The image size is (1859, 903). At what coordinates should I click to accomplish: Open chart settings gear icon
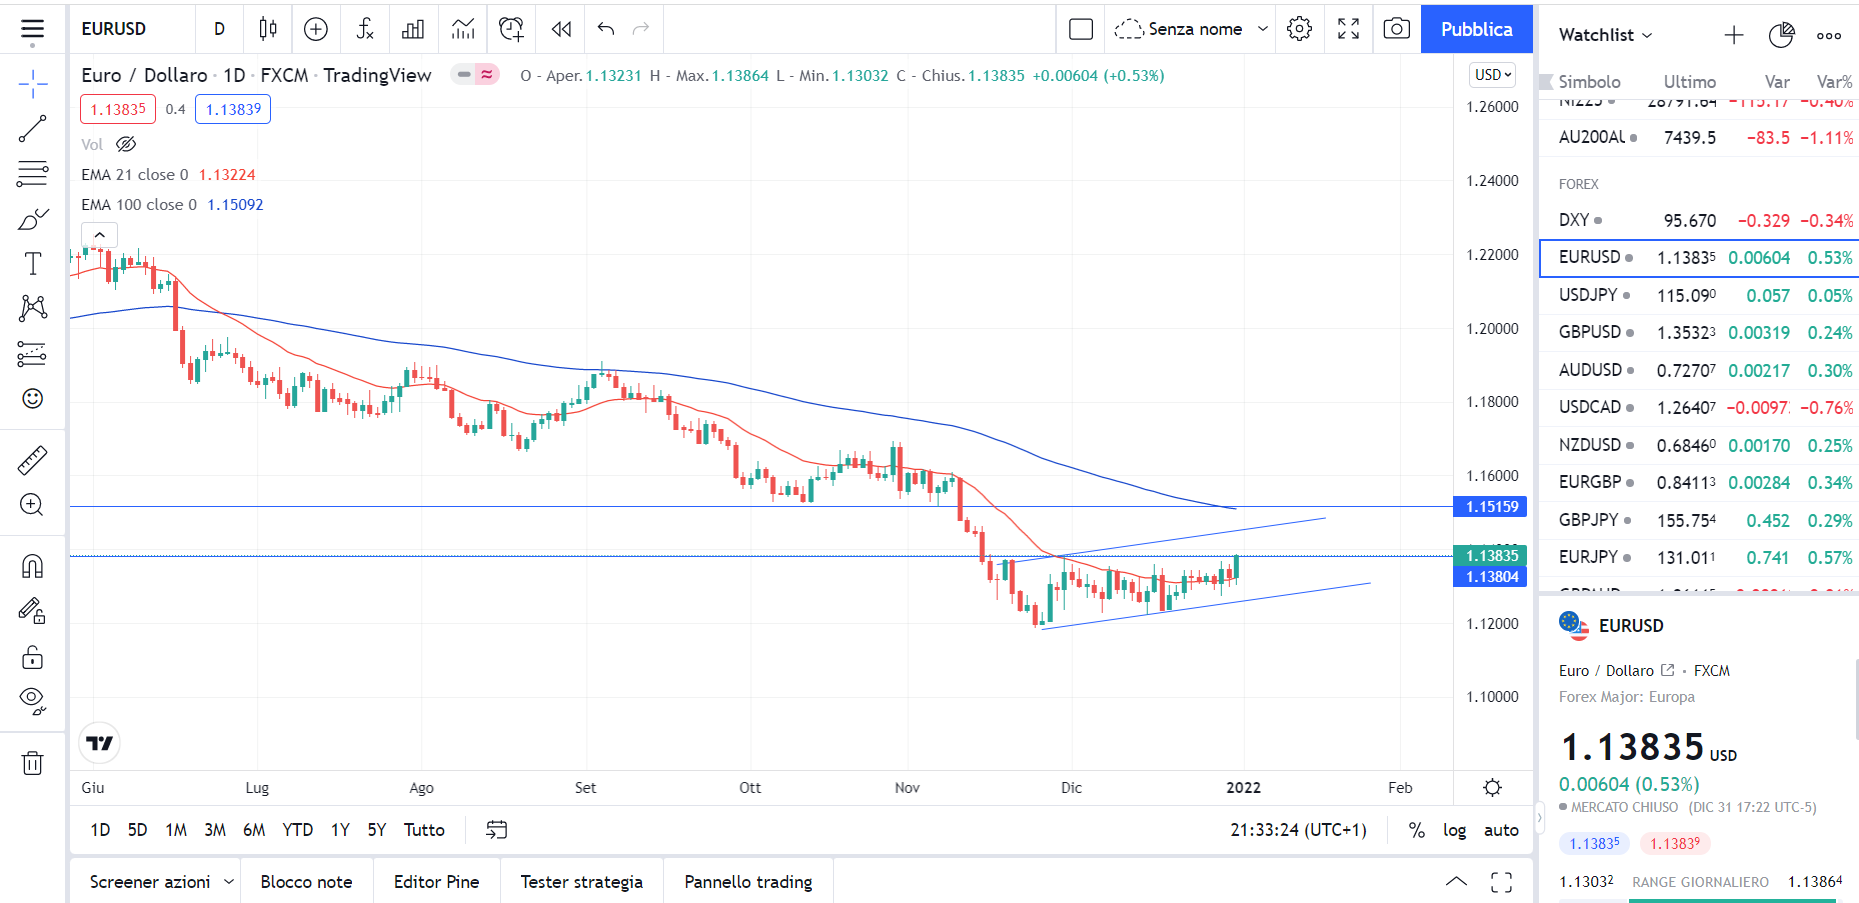1299,29
